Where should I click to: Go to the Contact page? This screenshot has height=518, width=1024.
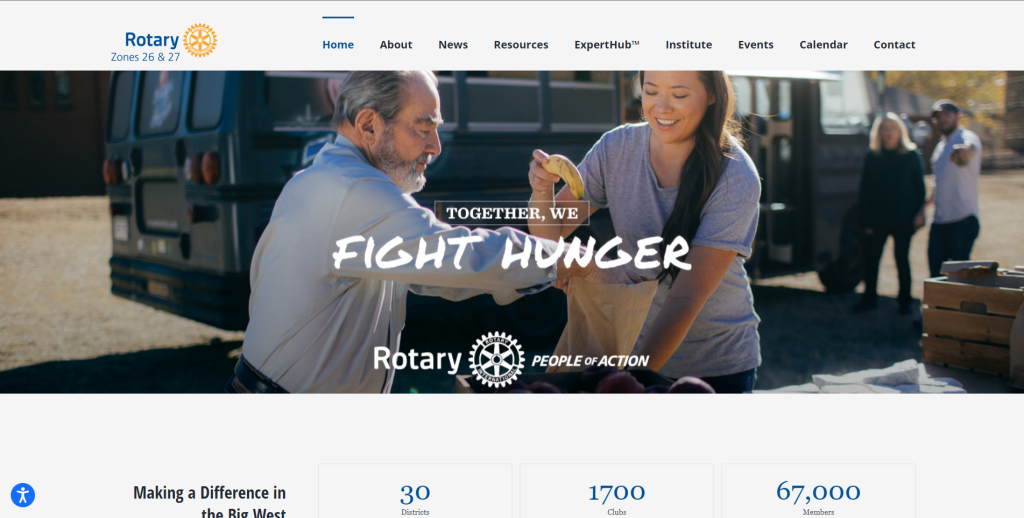(x=895, y=44)
